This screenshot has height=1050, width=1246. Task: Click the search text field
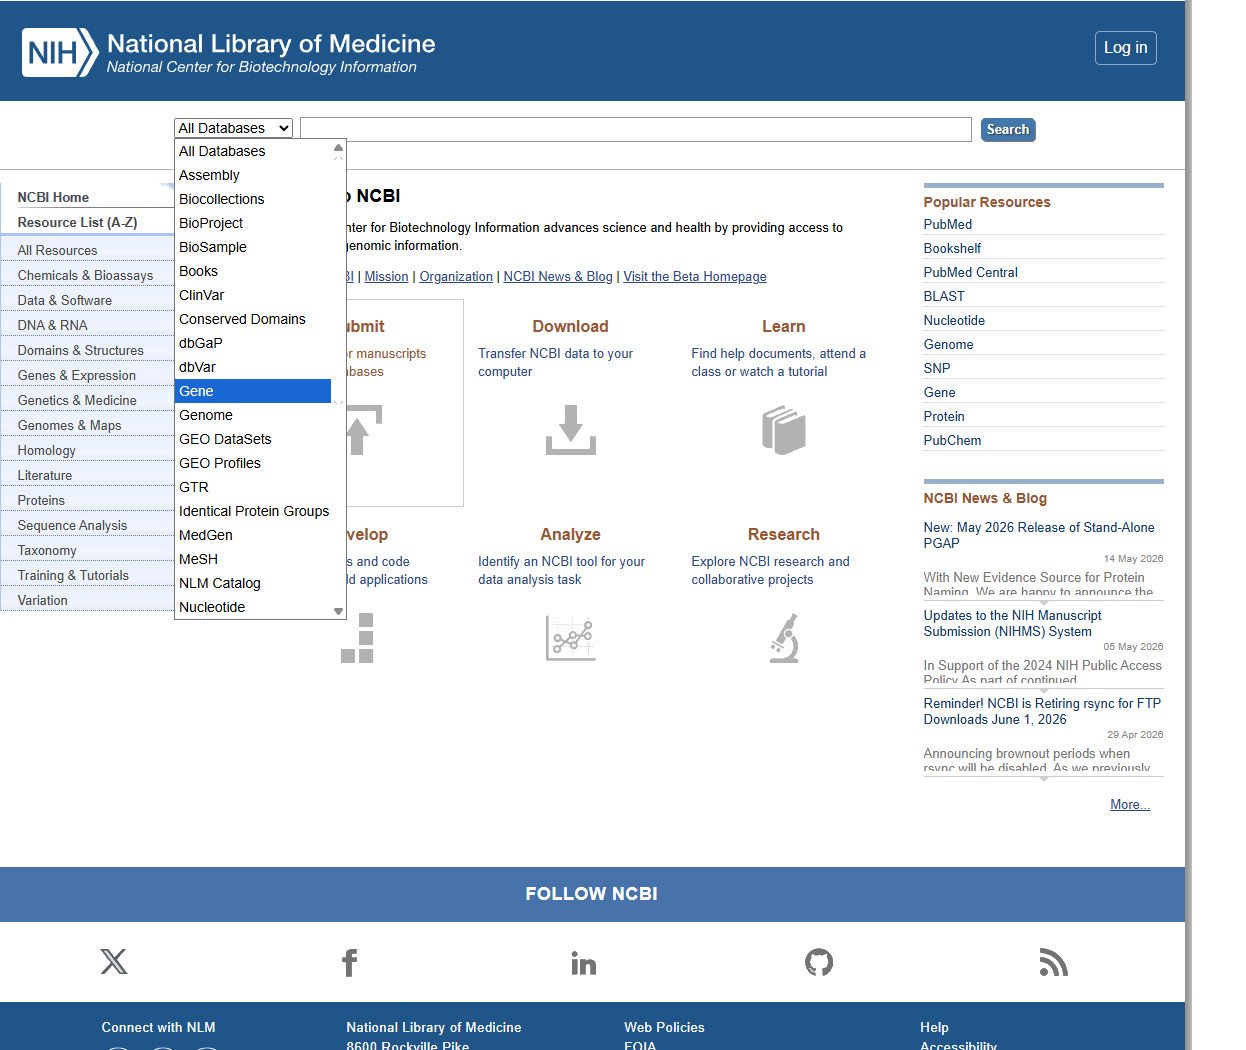(636, 129)
